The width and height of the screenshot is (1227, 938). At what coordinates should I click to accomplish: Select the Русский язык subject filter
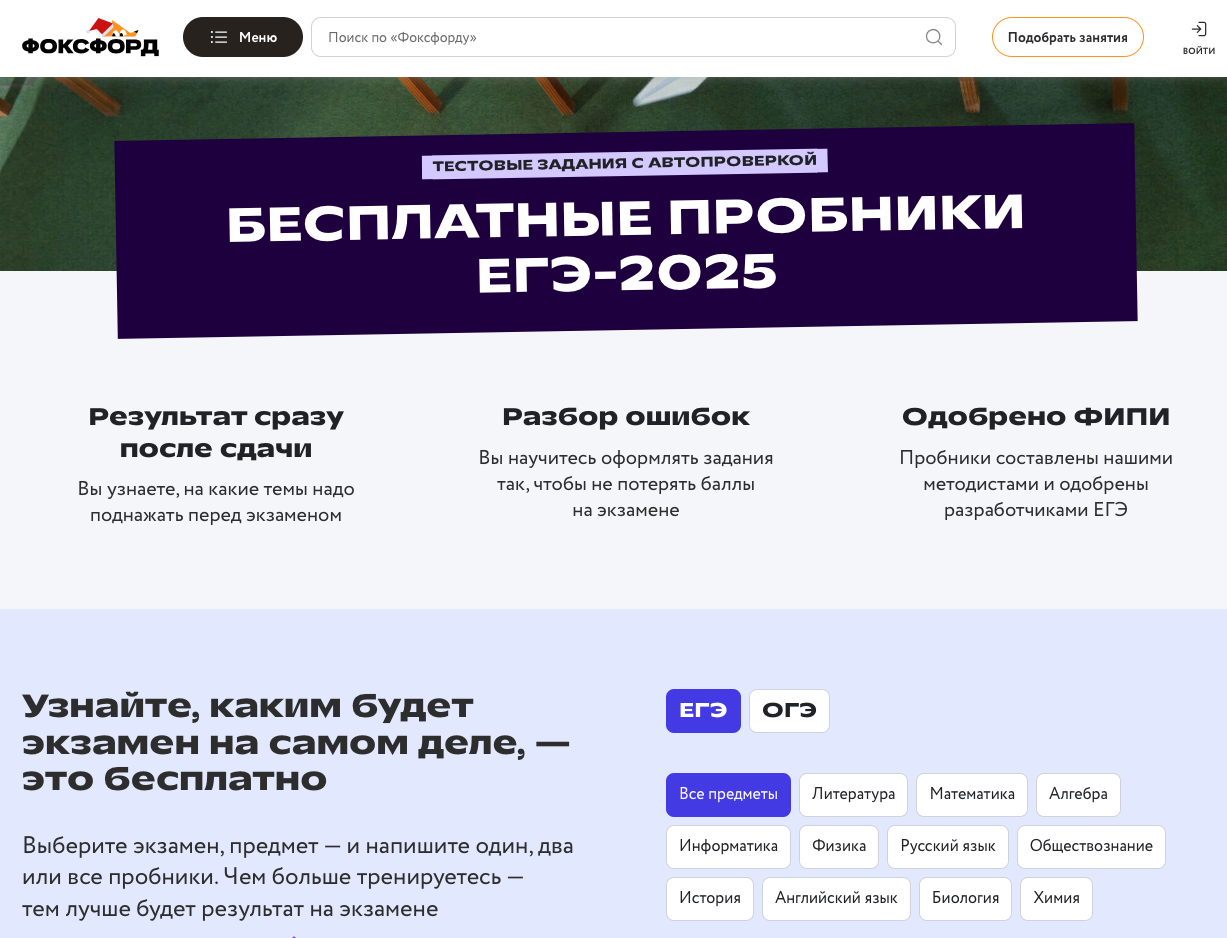click(948, 847)
